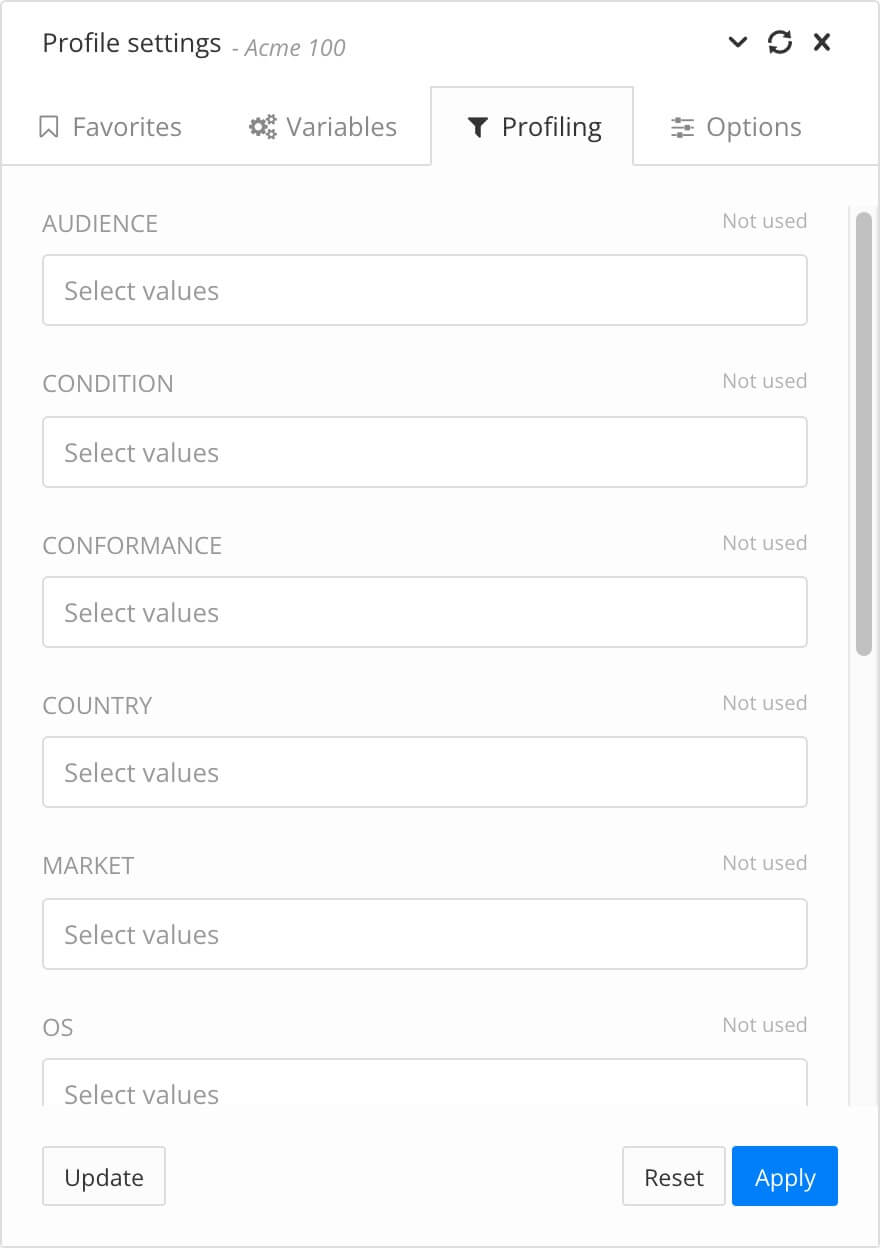Click the funnel icon on the Profiling tab
The image size is (880, 1248).
click(x=478, y=126)
